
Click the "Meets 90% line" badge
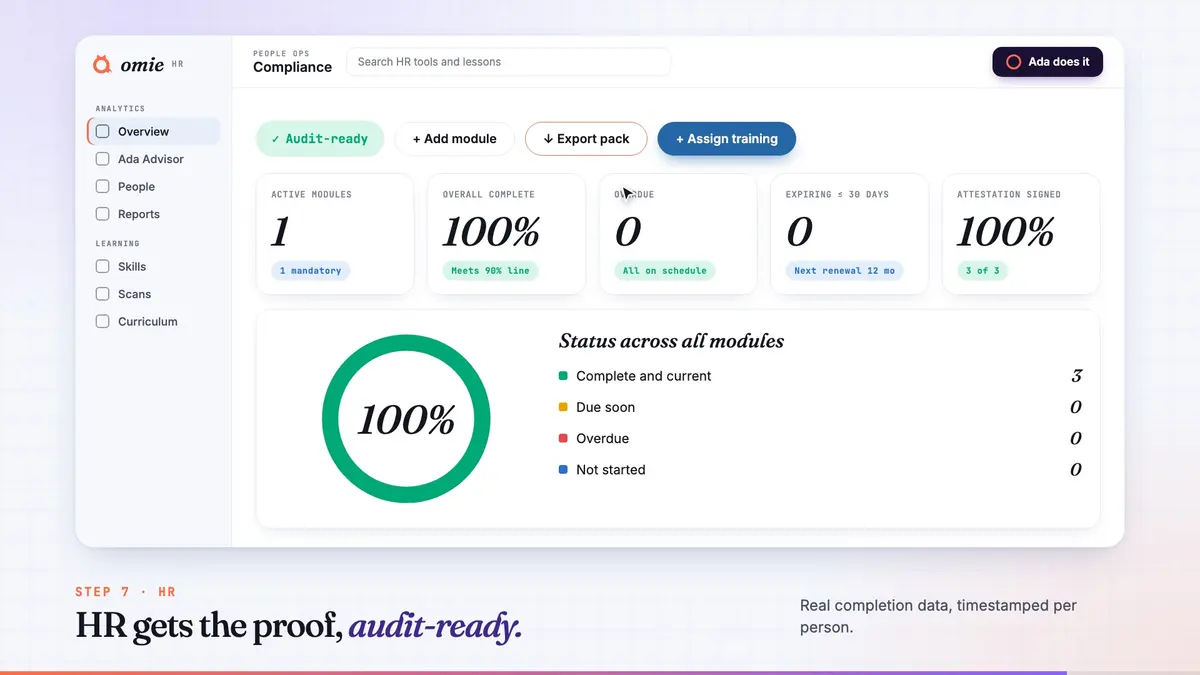(490, 271)
